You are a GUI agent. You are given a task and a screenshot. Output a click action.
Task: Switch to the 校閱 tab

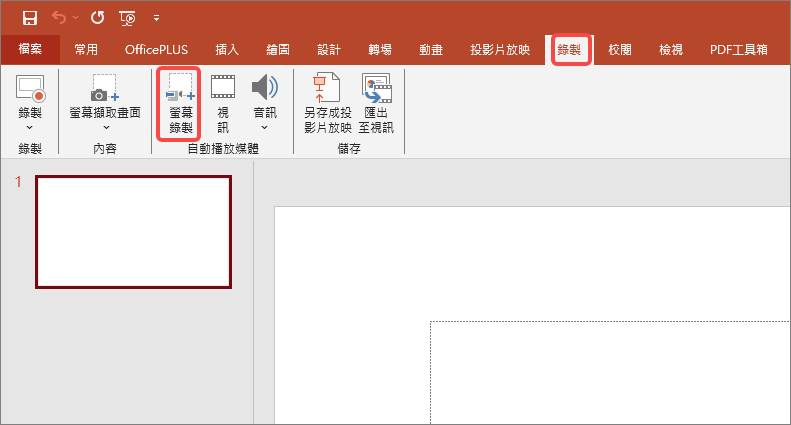click(619, 49)
